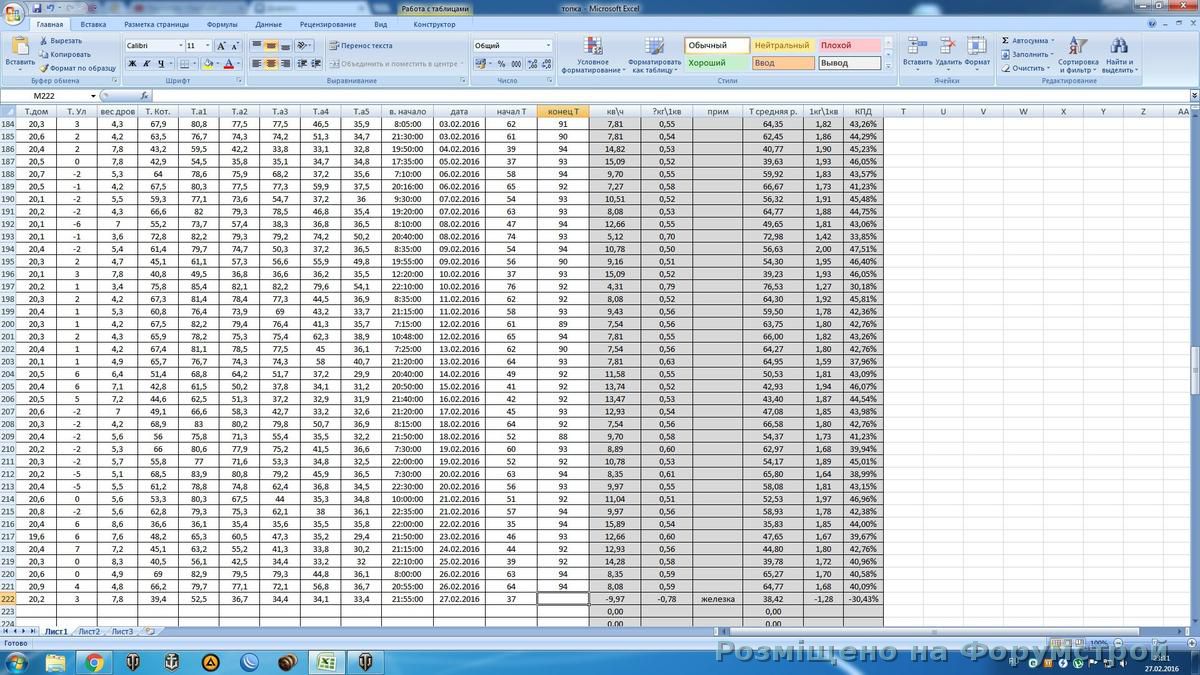Image resolution: width=1200 pixels, height=675 pixels.
Task: Toggle Wrap Text (Перенос текста)
Action: click(x=359, y=45)
